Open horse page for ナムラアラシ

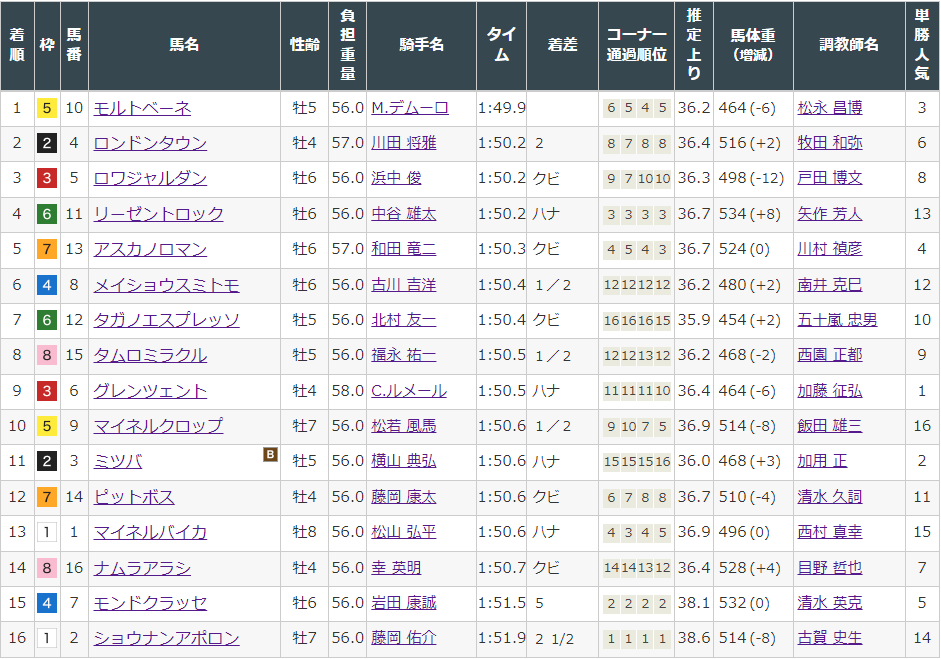coord(142,568)
